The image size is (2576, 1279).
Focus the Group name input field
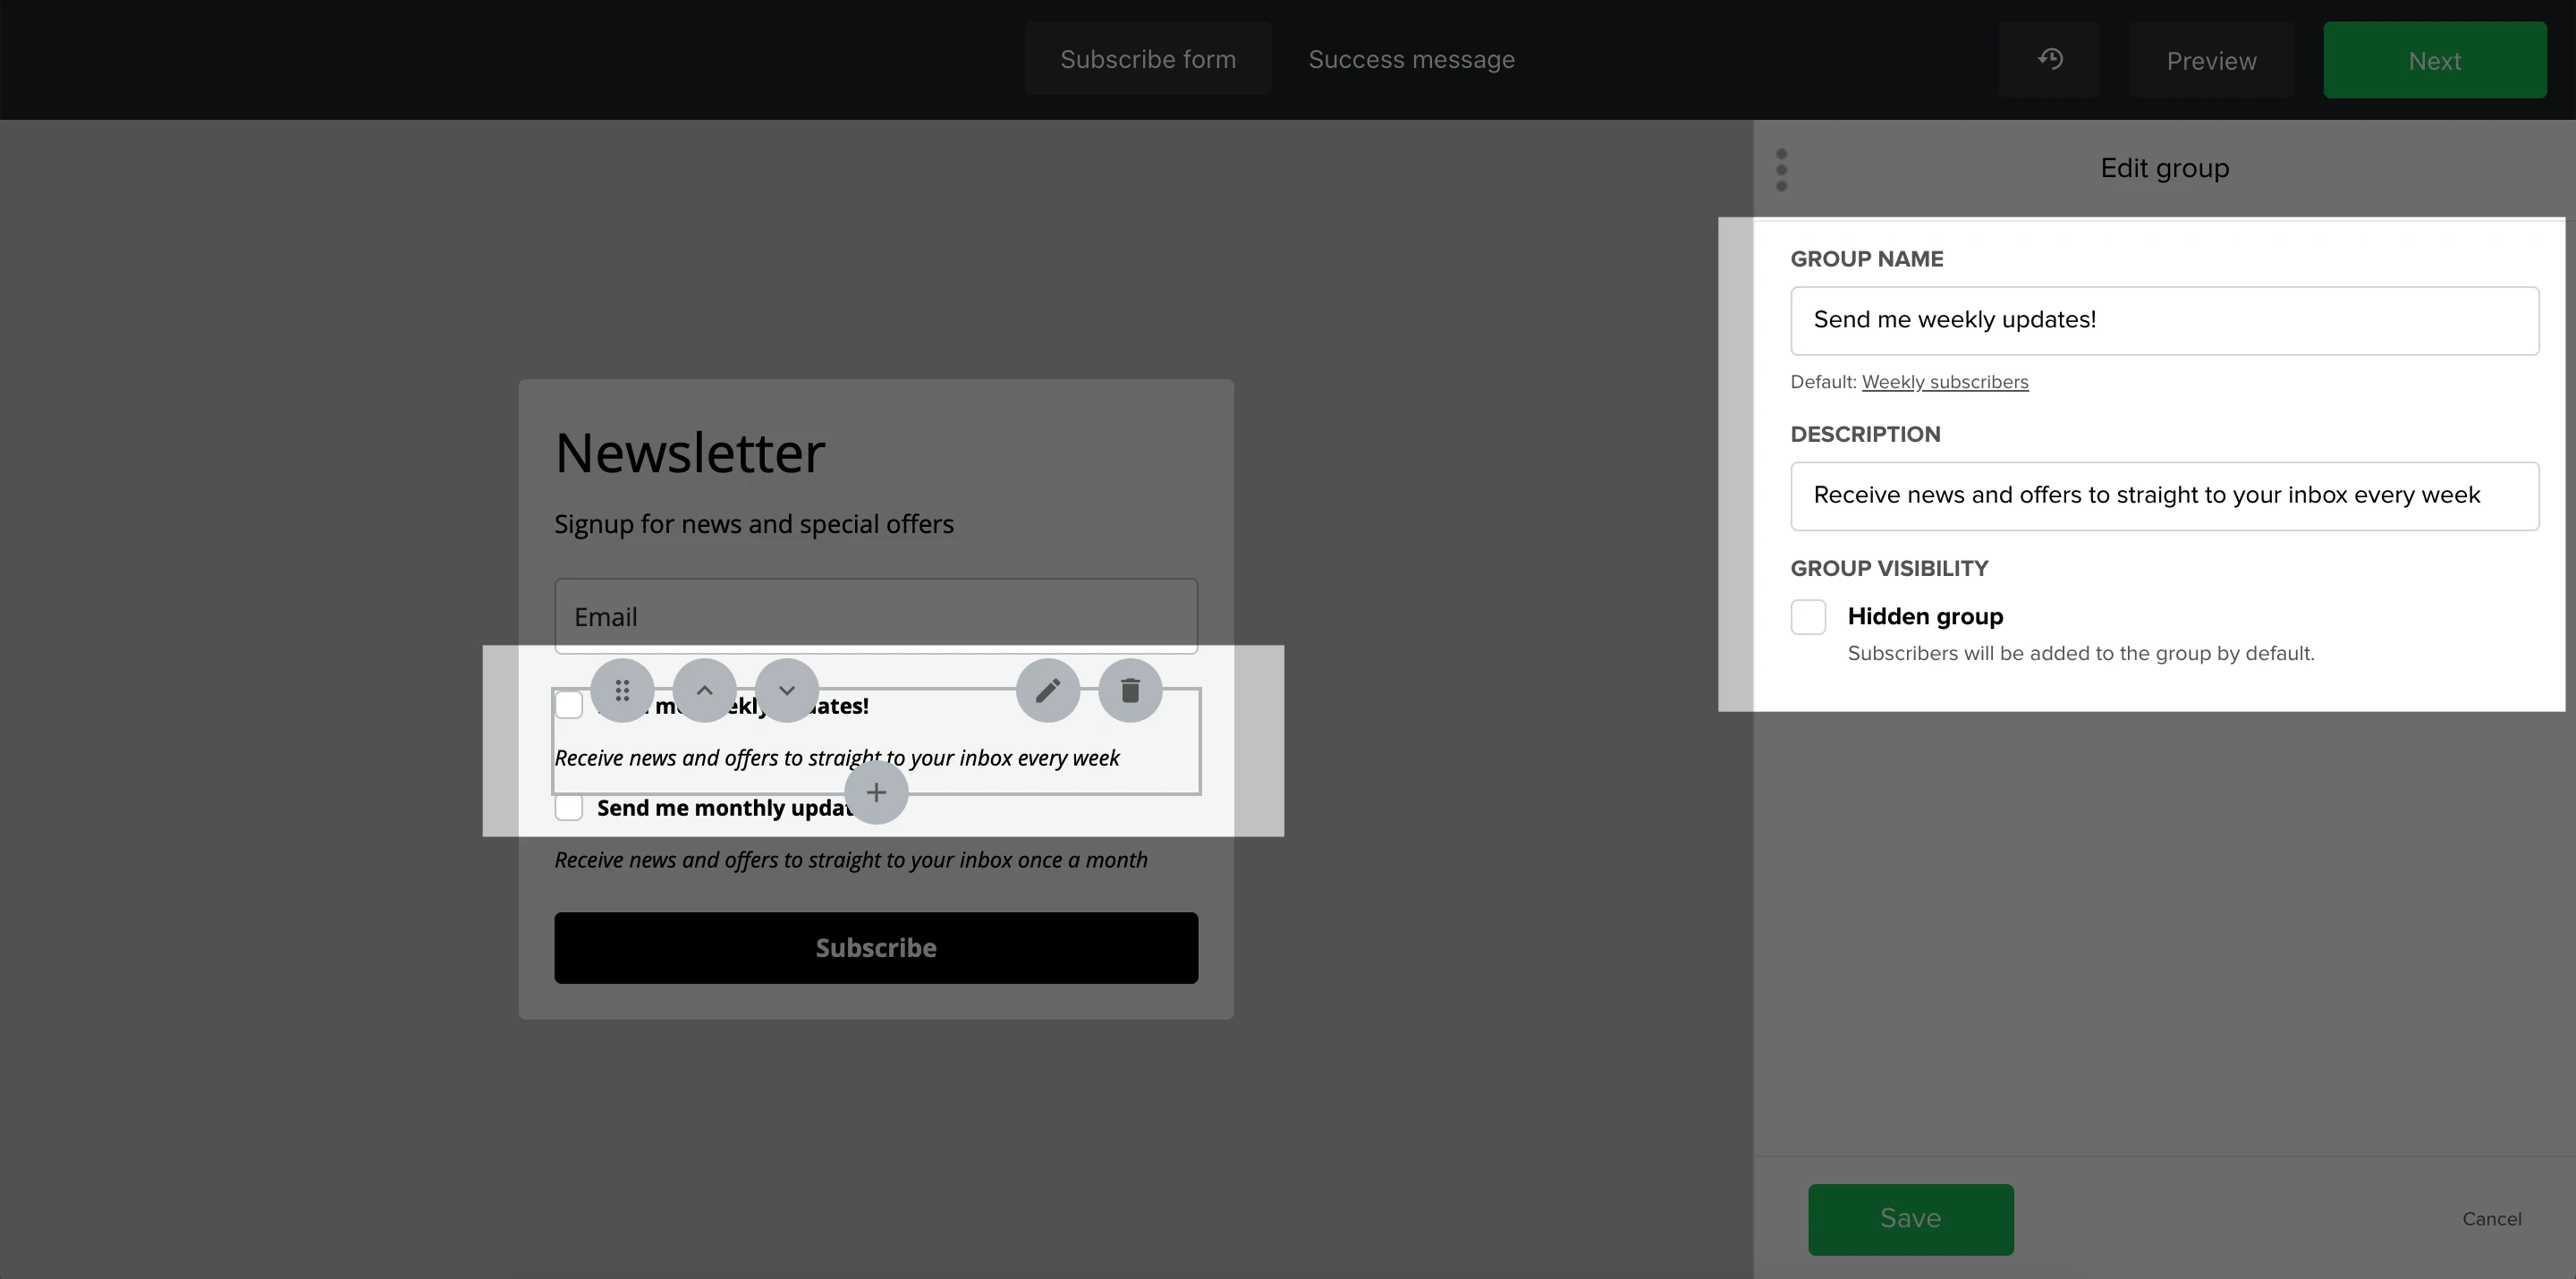tap(2164, 321)
